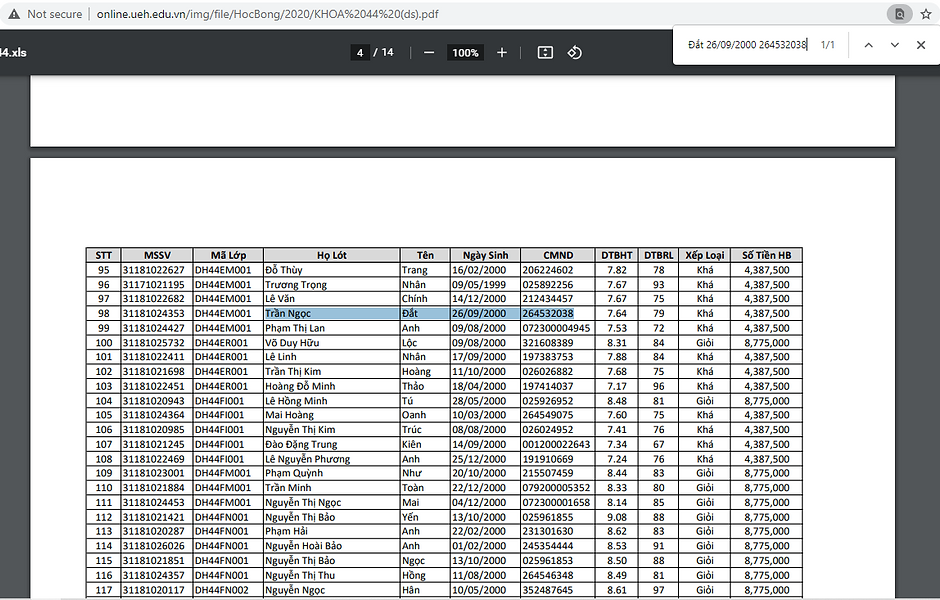Click the class code DH44ER001 in row 101
Viewport: 940px width, 600px height.
221,357
